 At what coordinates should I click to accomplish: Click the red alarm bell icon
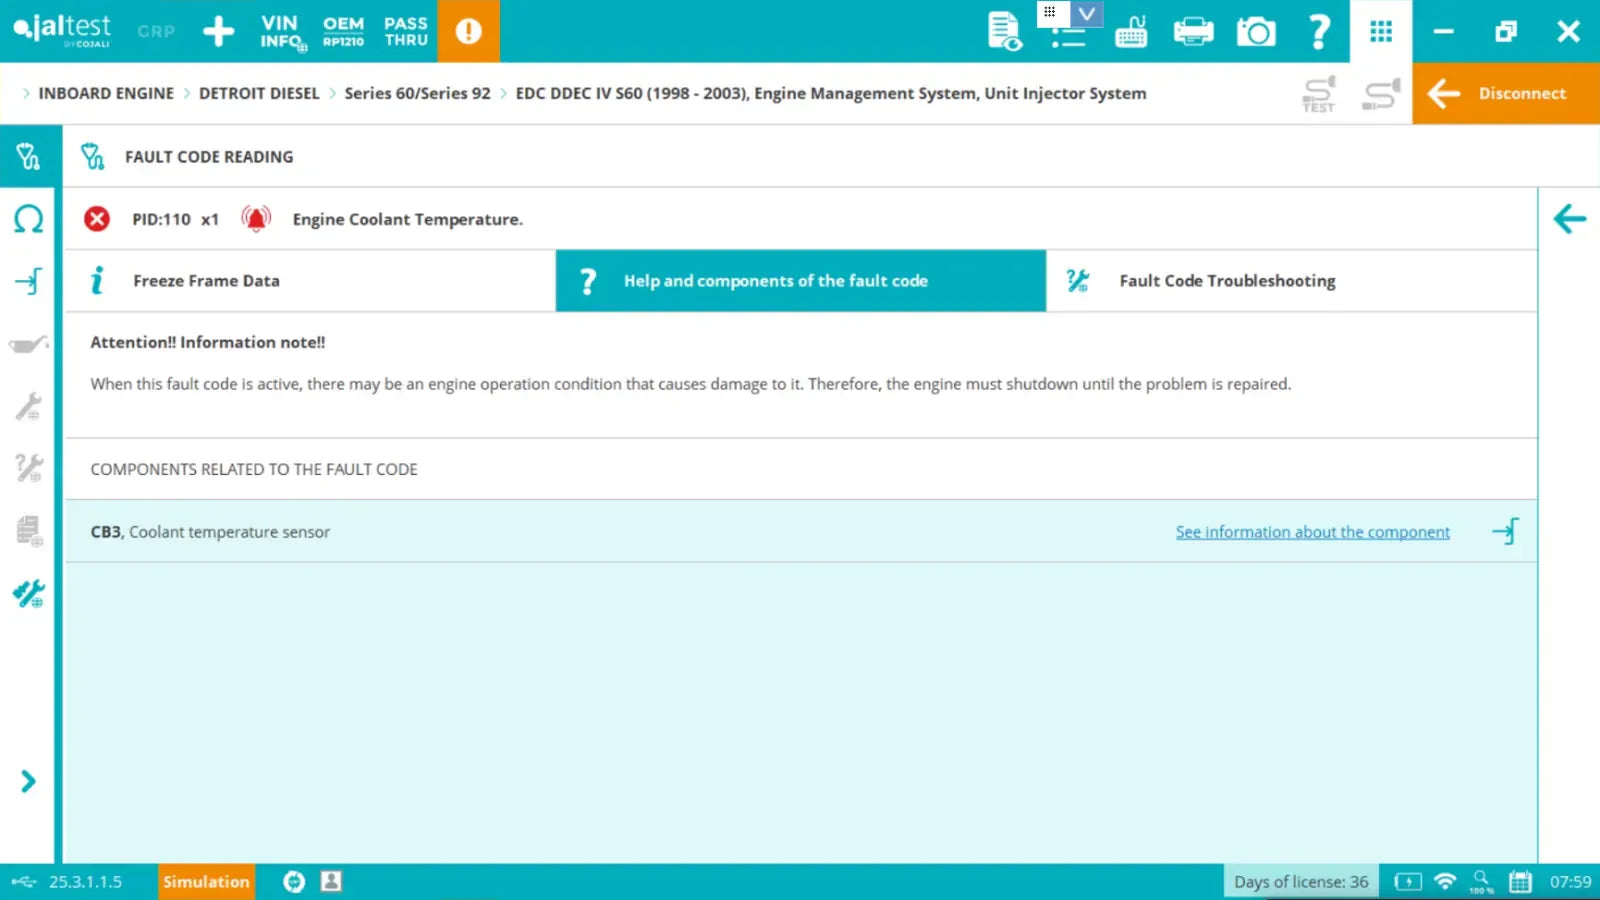[256, 219]
